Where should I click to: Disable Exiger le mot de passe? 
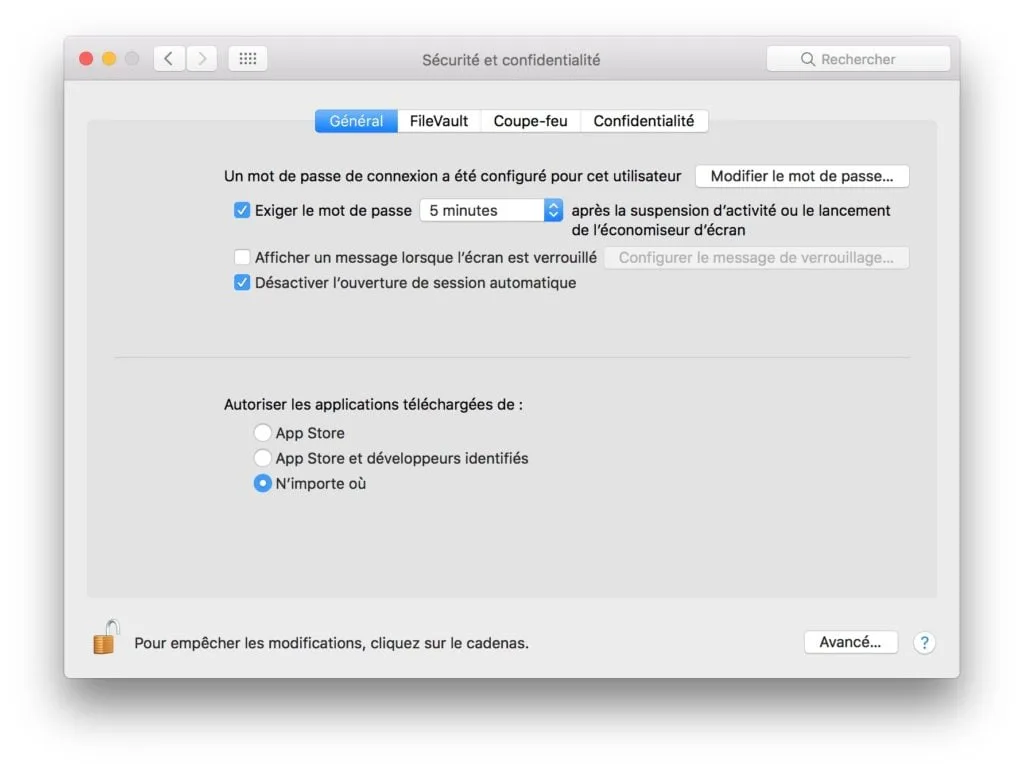point(242,210)
